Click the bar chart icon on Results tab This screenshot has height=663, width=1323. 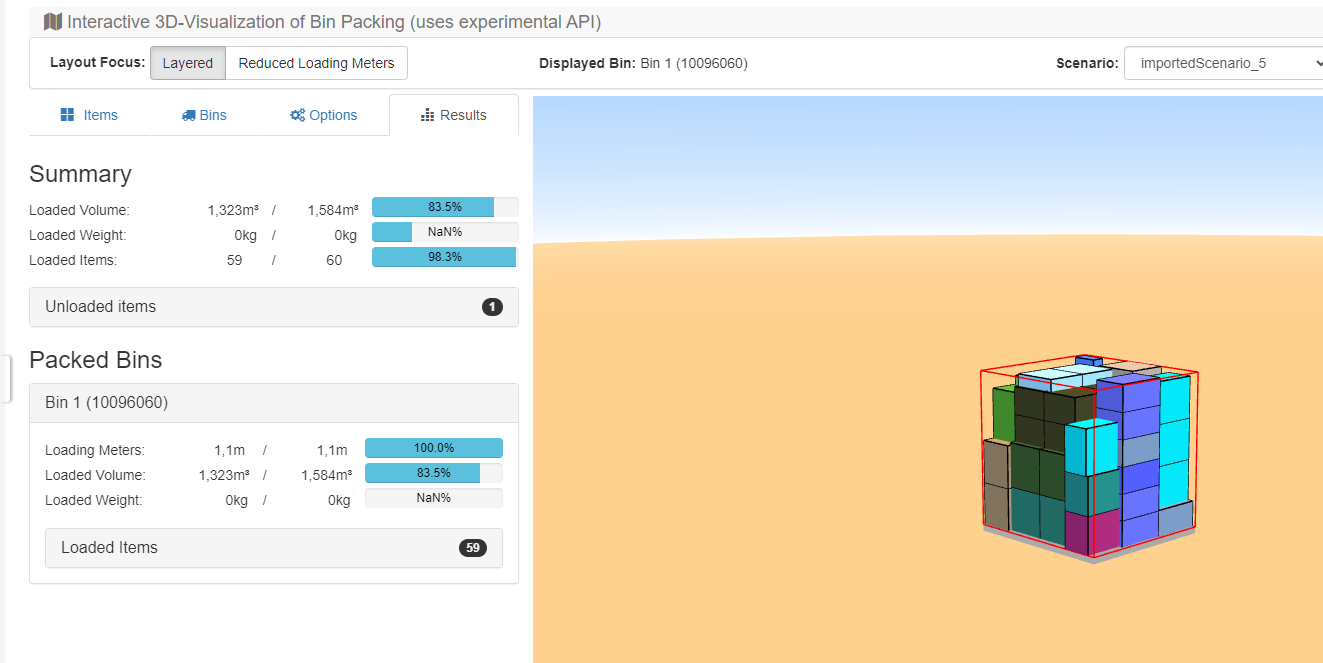point(428,115)
